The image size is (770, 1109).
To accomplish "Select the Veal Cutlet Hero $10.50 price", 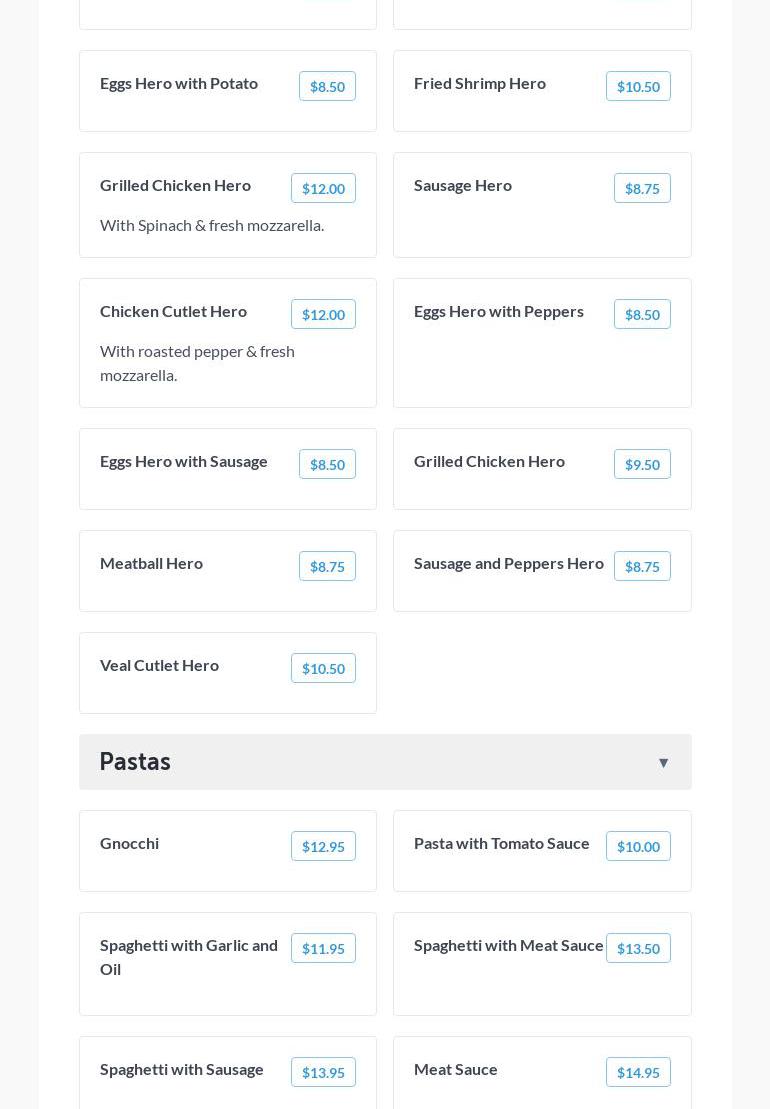I will (x=323, y=669).
